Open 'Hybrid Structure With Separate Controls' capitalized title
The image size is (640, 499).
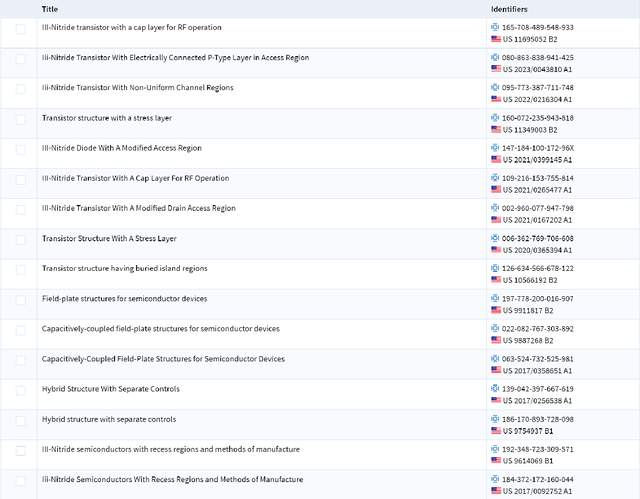pyautogui.click(x=111, y=389)
